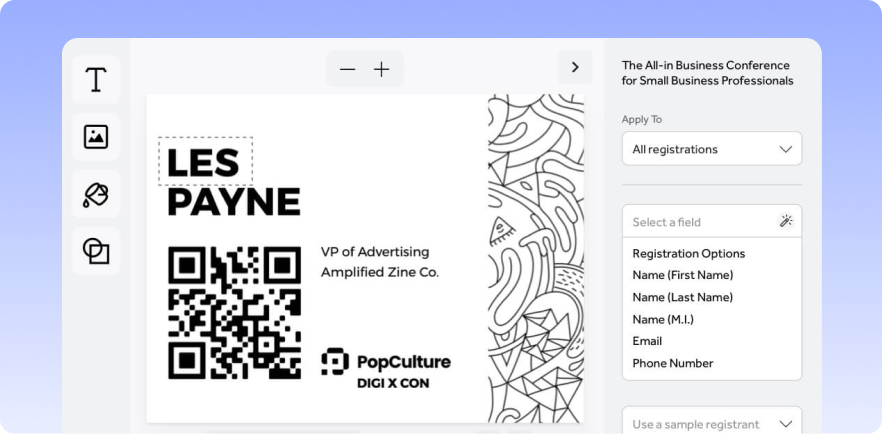Open the Image tool

pos(96,137)
